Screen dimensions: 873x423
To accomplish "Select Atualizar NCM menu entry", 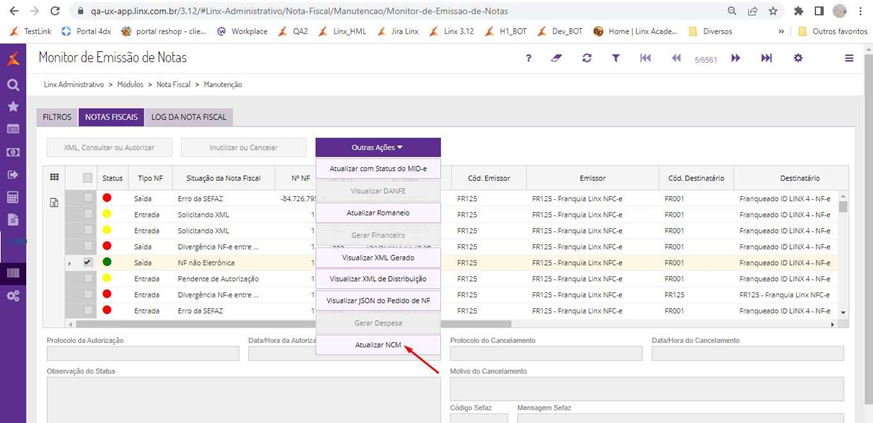I will click(x=378, y=345).
